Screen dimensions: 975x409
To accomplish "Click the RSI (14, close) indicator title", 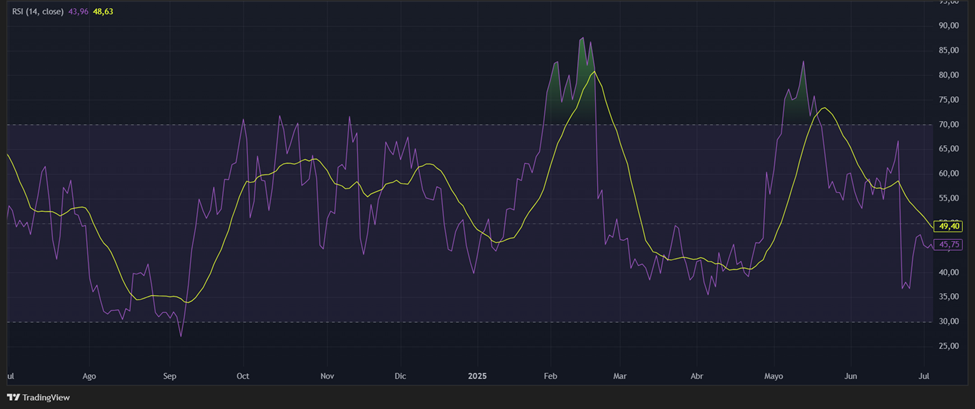I will coord(38,11).
